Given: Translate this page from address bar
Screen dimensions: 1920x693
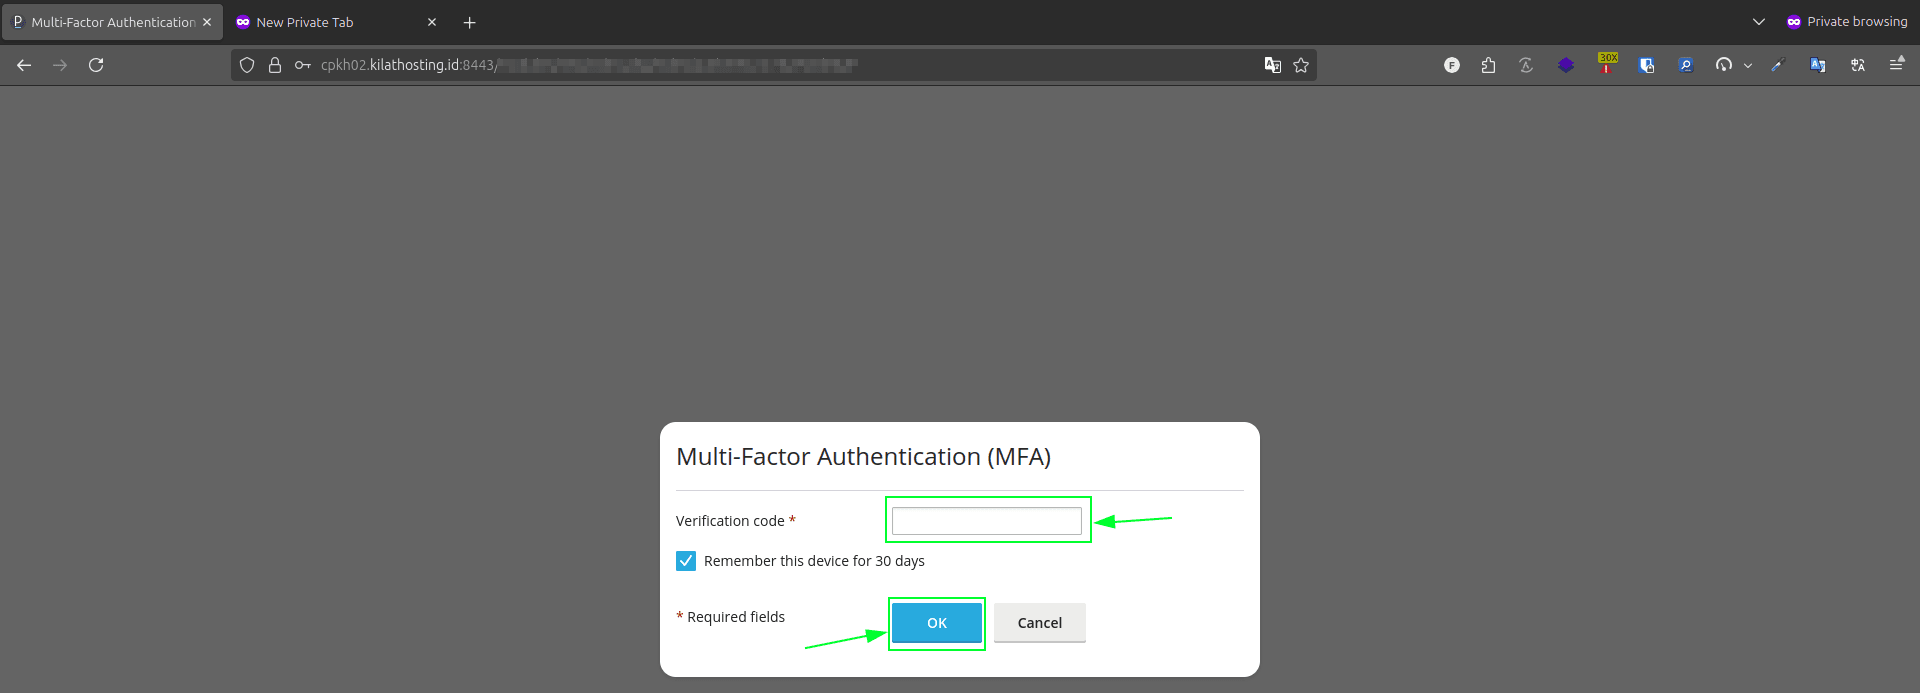Looking at the screenshot, I should coord(1272,65).
